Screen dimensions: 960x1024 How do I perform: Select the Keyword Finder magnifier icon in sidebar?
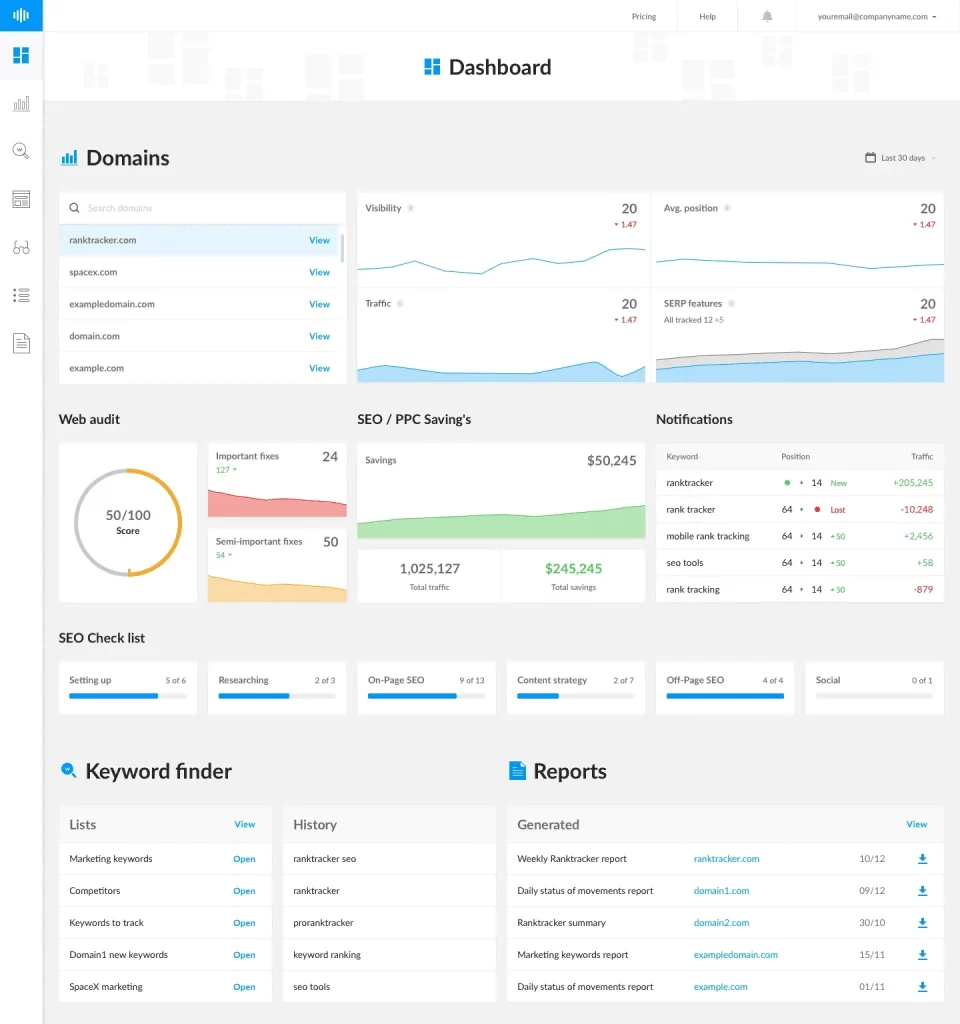click(x=21, y=151)
